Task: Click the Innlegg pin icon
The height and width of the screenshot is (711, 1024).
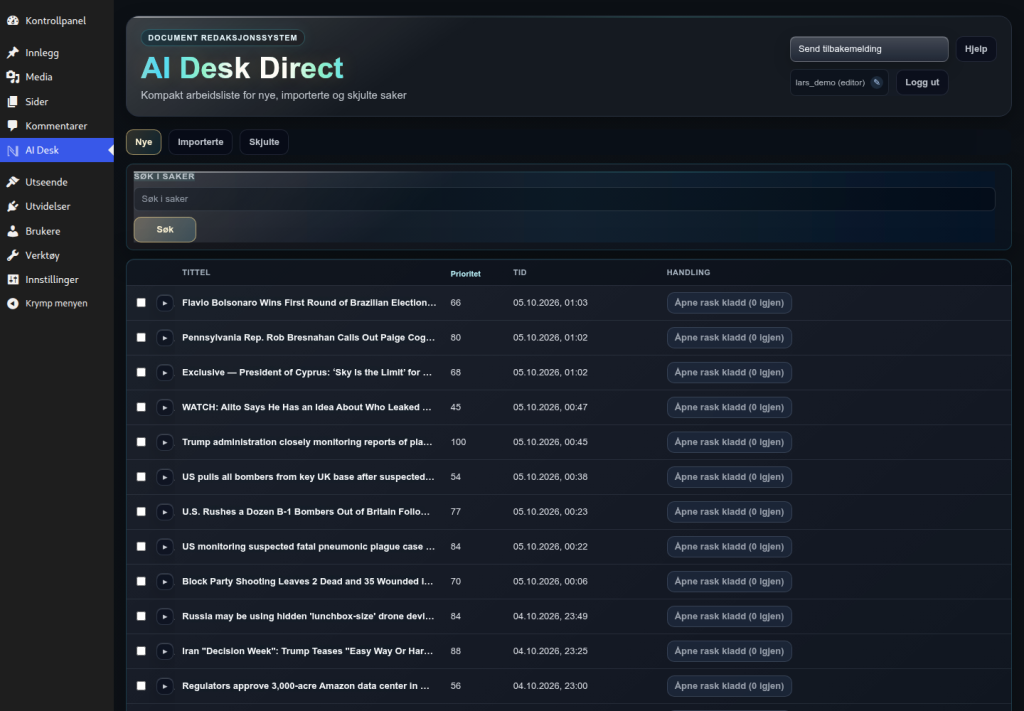Action: pos(12,52)
